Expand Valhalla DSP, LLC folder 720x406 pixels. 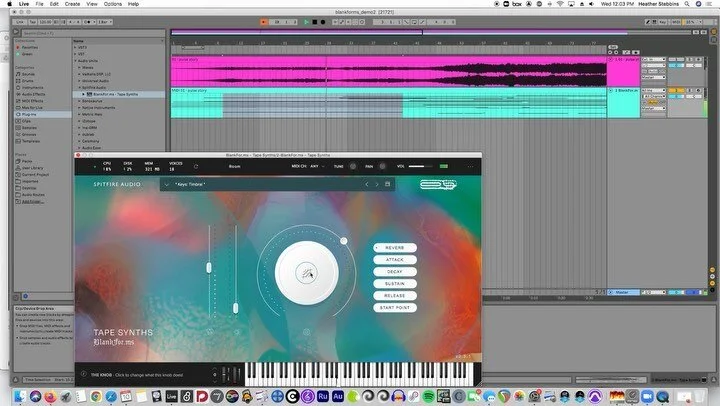[x=79, y=74]
